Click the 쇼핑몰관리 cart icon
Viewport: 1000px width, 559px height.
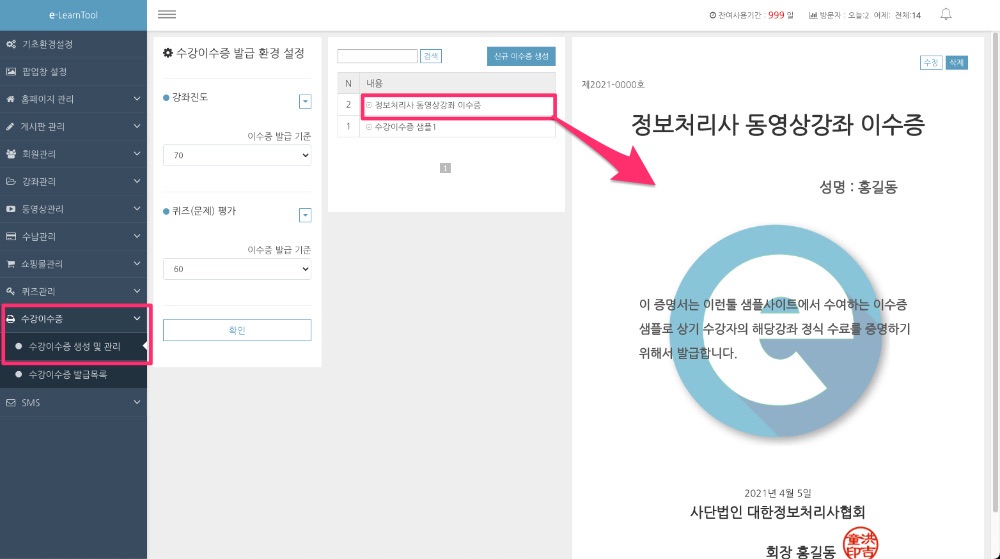11,263
